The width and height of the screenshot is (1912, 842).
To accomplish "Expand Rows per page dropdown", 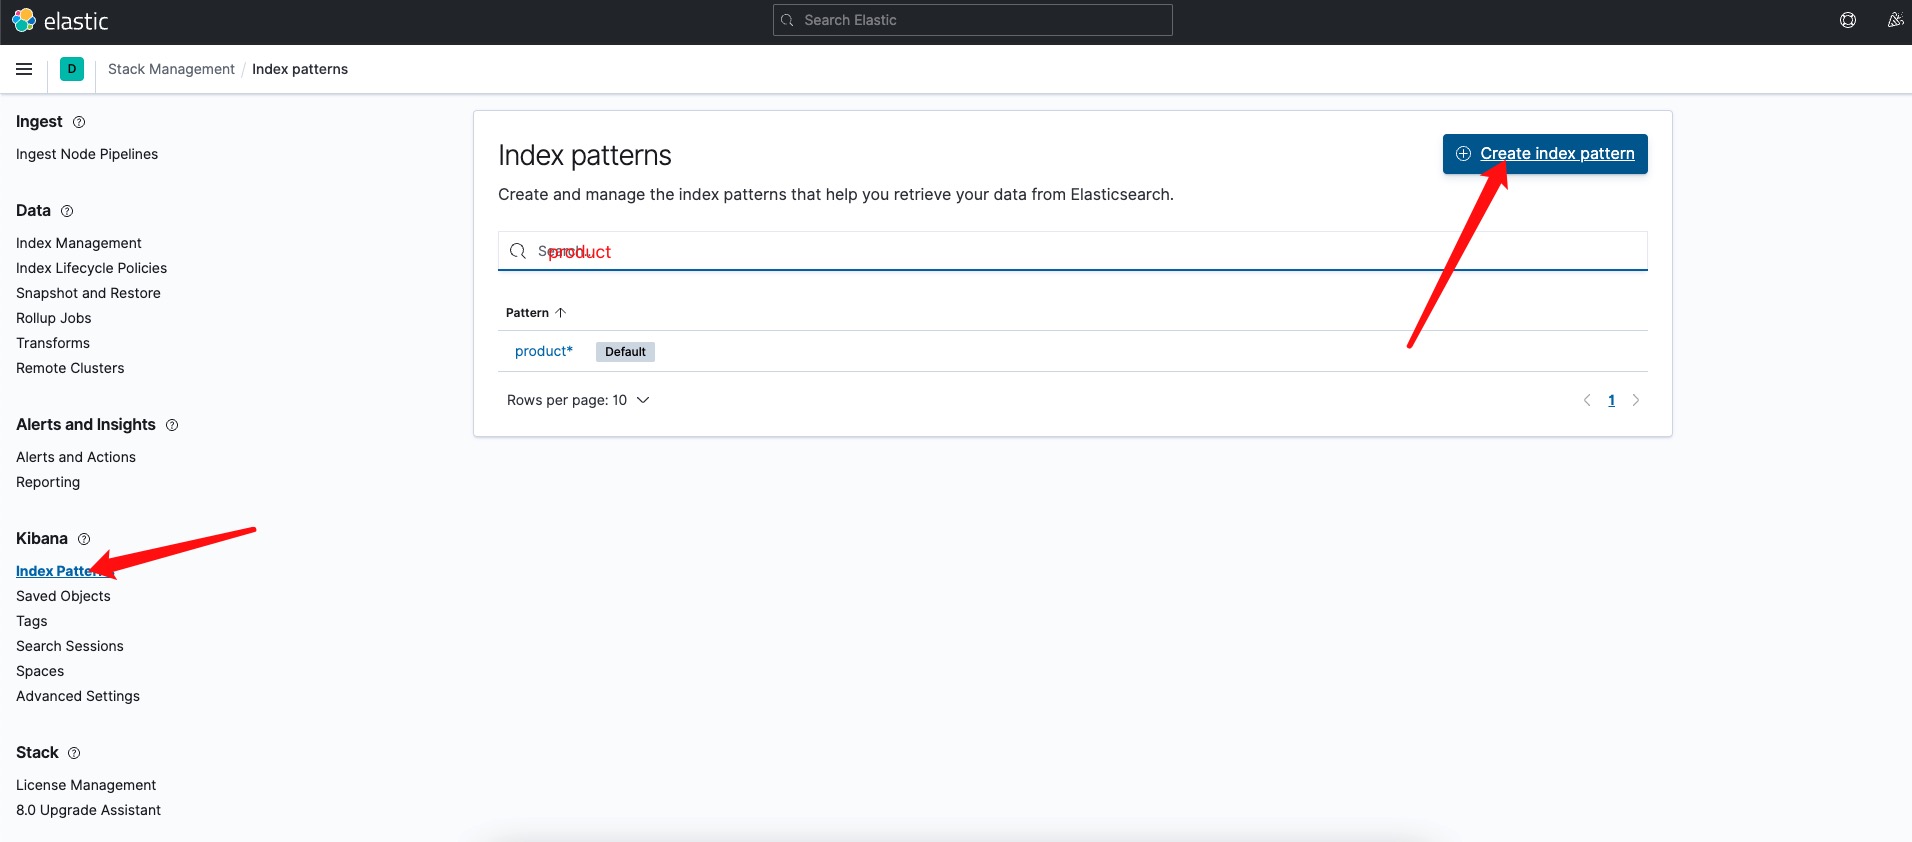I will [578, 400].
